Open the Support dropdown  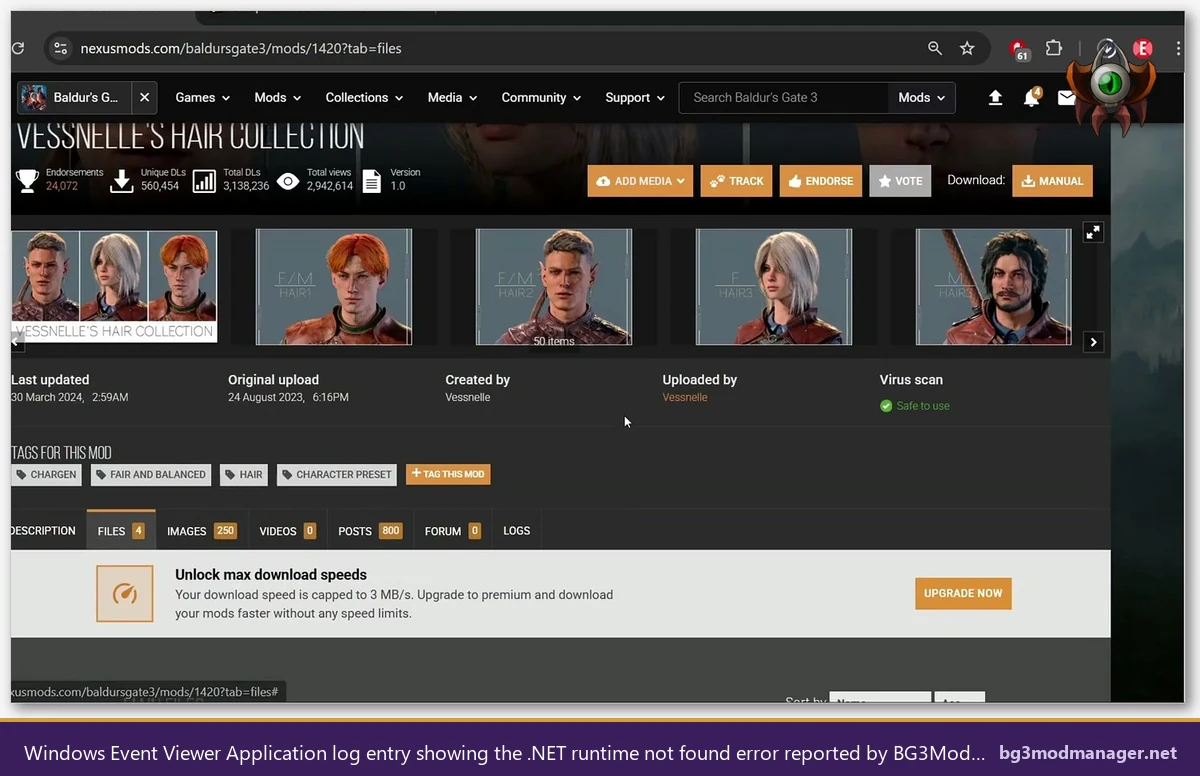tap(635, 97)
